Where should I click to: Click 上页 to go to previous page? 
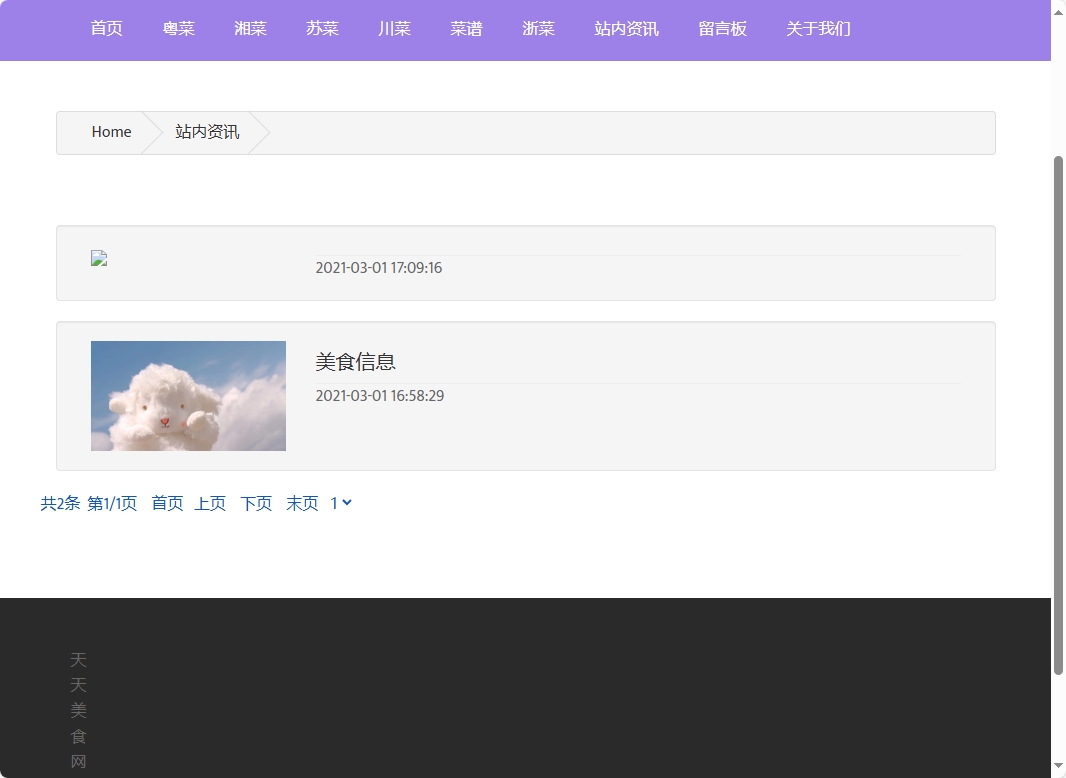click(210, 503)
